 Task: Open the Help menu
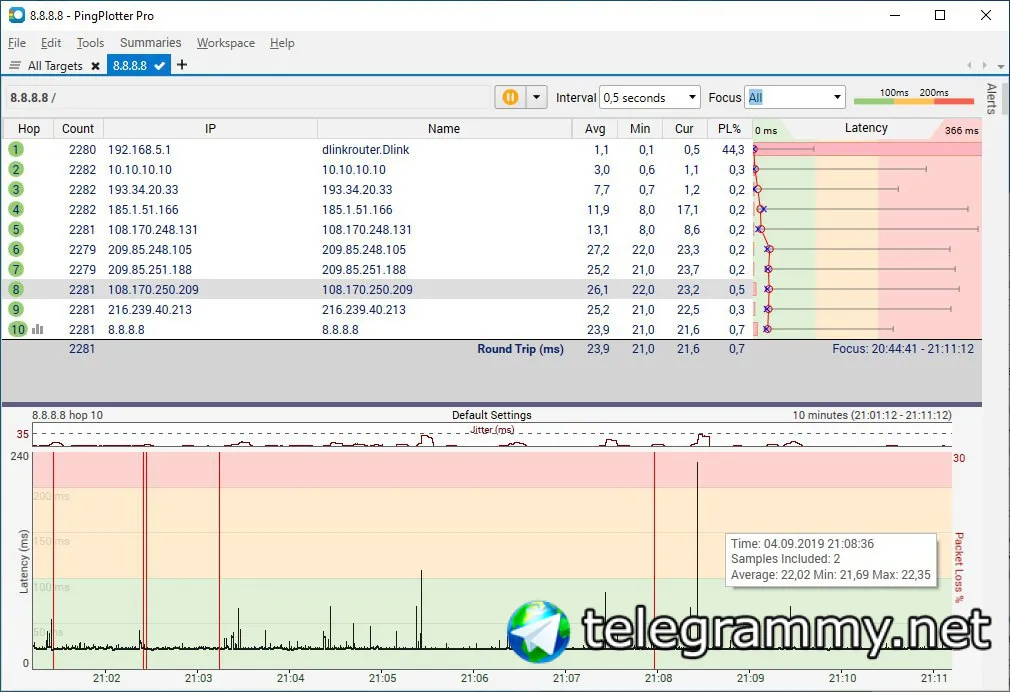pos(281,43)
